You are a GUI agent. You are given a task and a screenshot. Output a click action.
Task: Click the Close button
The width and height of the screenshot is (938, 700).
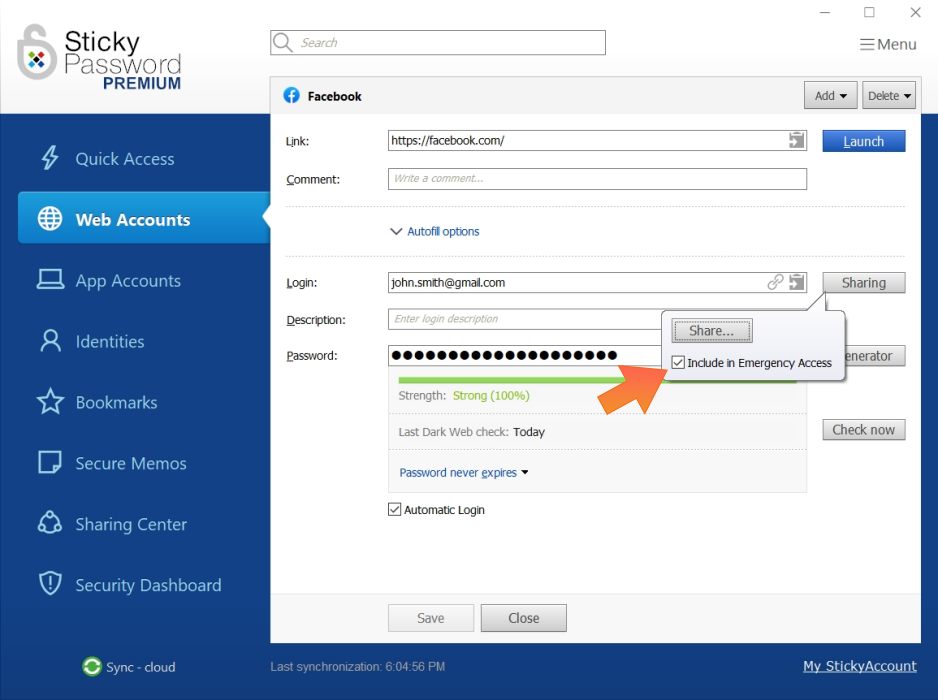point(523,618)
